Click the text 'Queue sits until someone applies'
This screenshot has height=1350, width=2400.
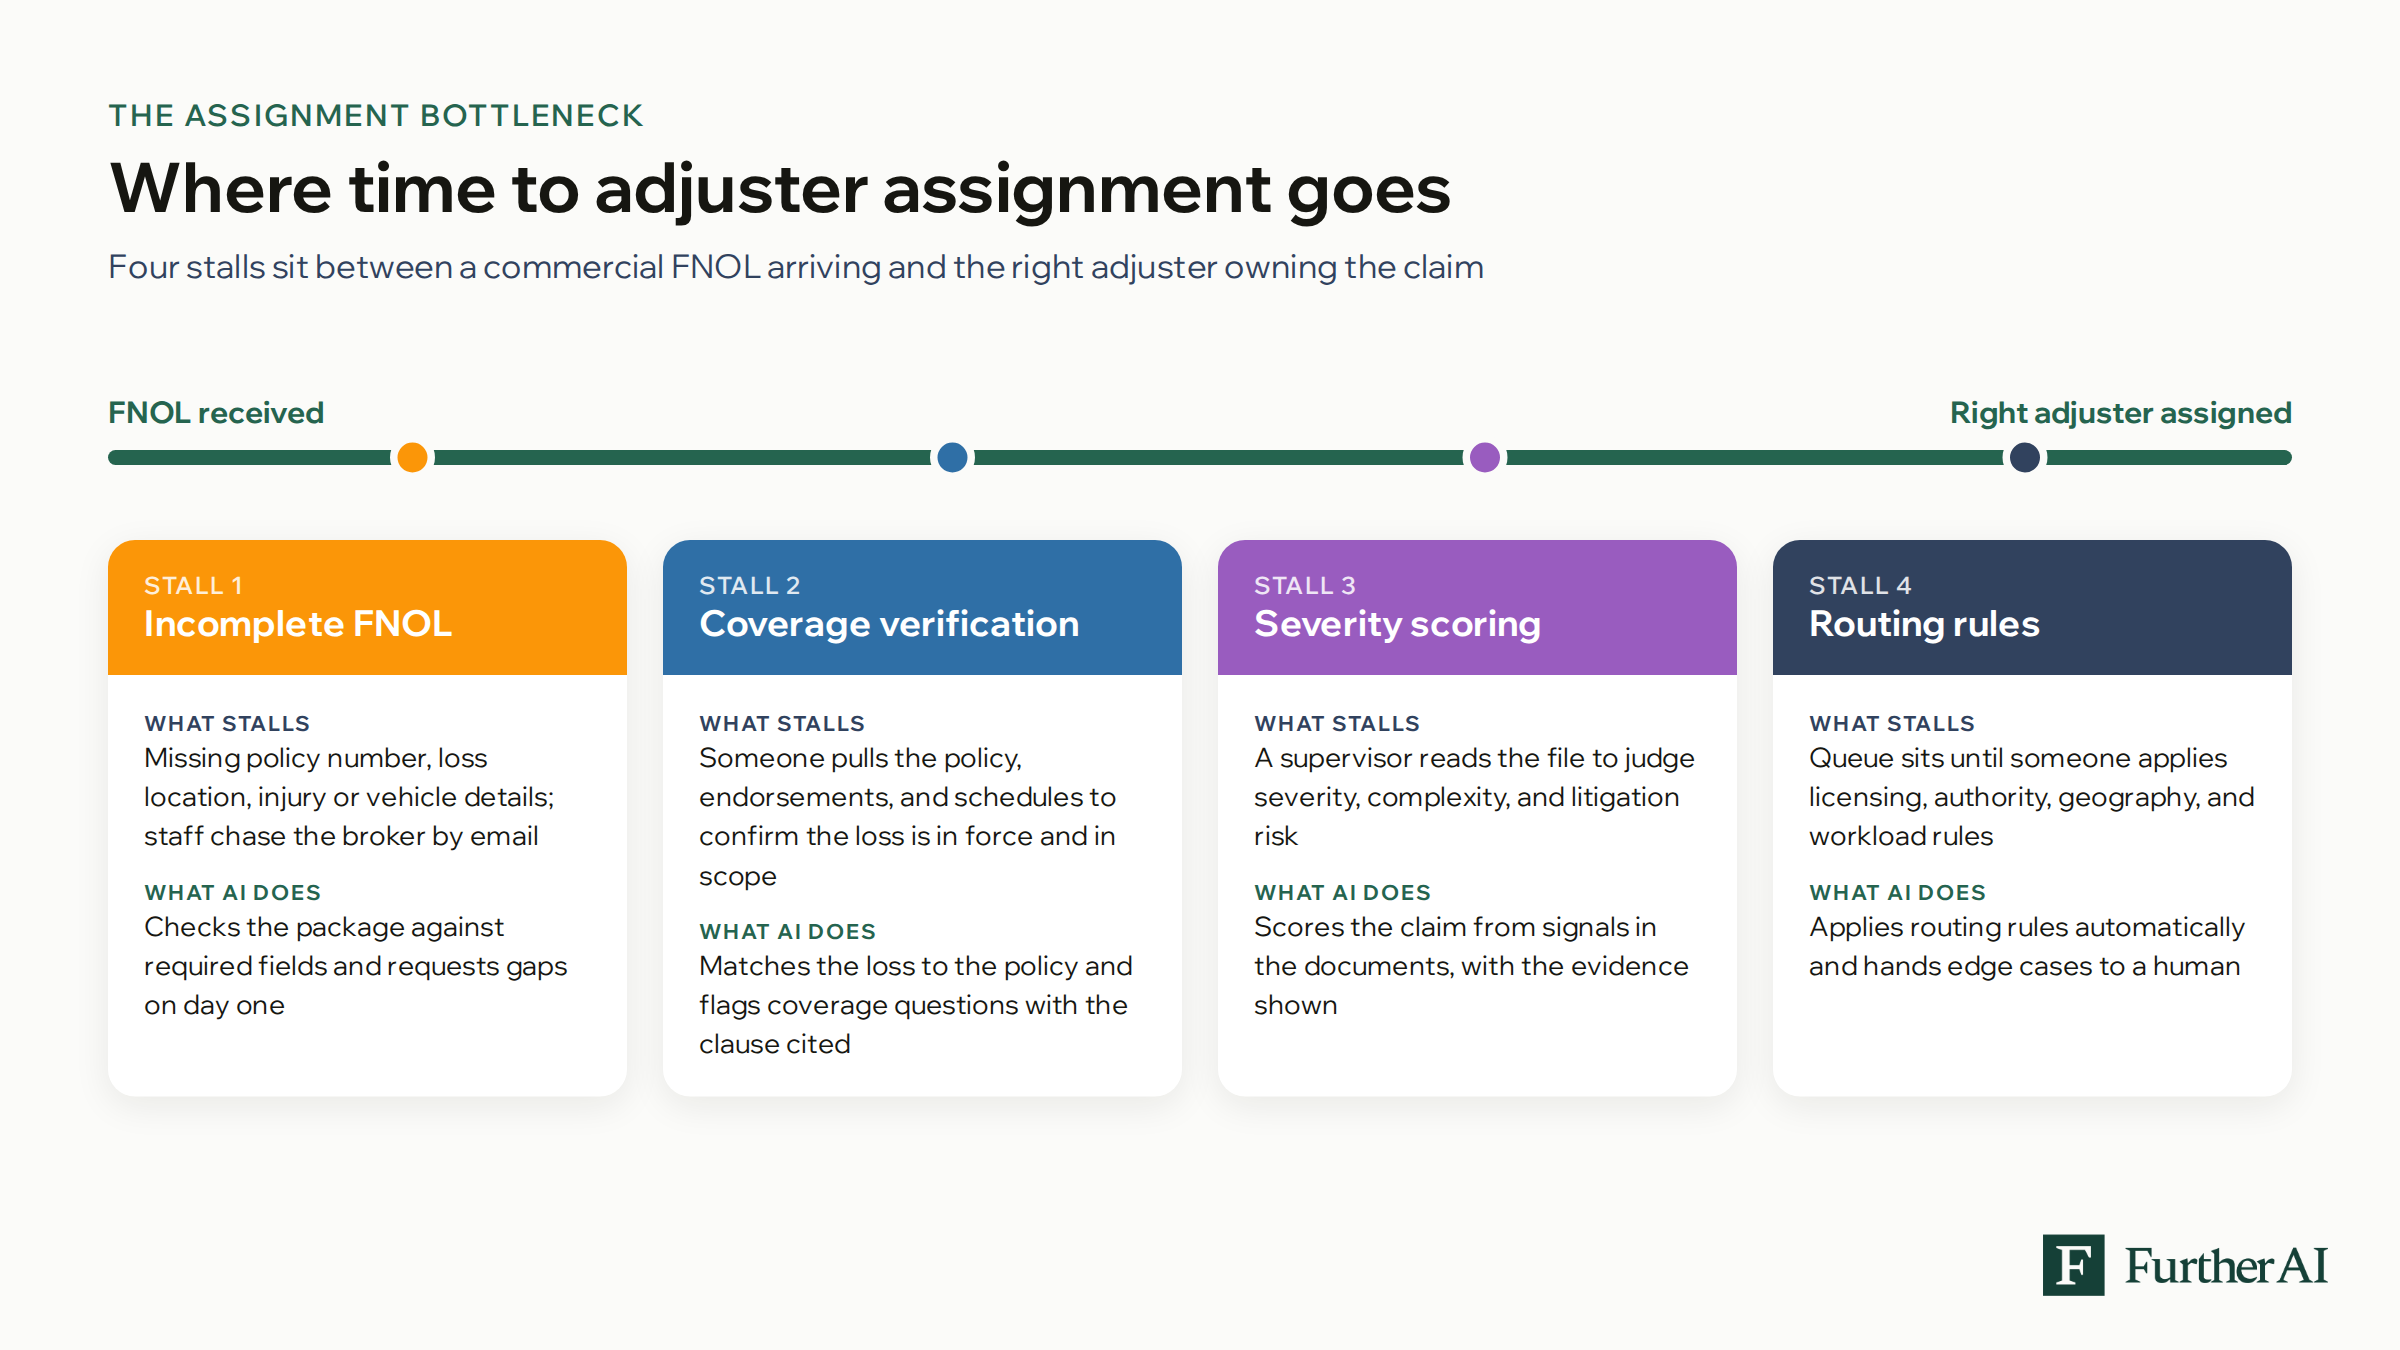pos(2032,797)
